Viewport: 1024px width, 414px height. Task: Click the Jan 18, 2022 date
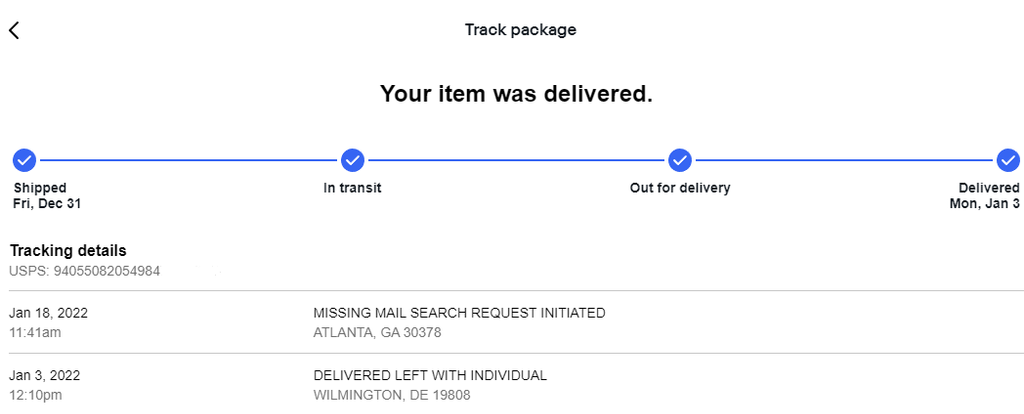pyautogui.click(x=48, y=313)
